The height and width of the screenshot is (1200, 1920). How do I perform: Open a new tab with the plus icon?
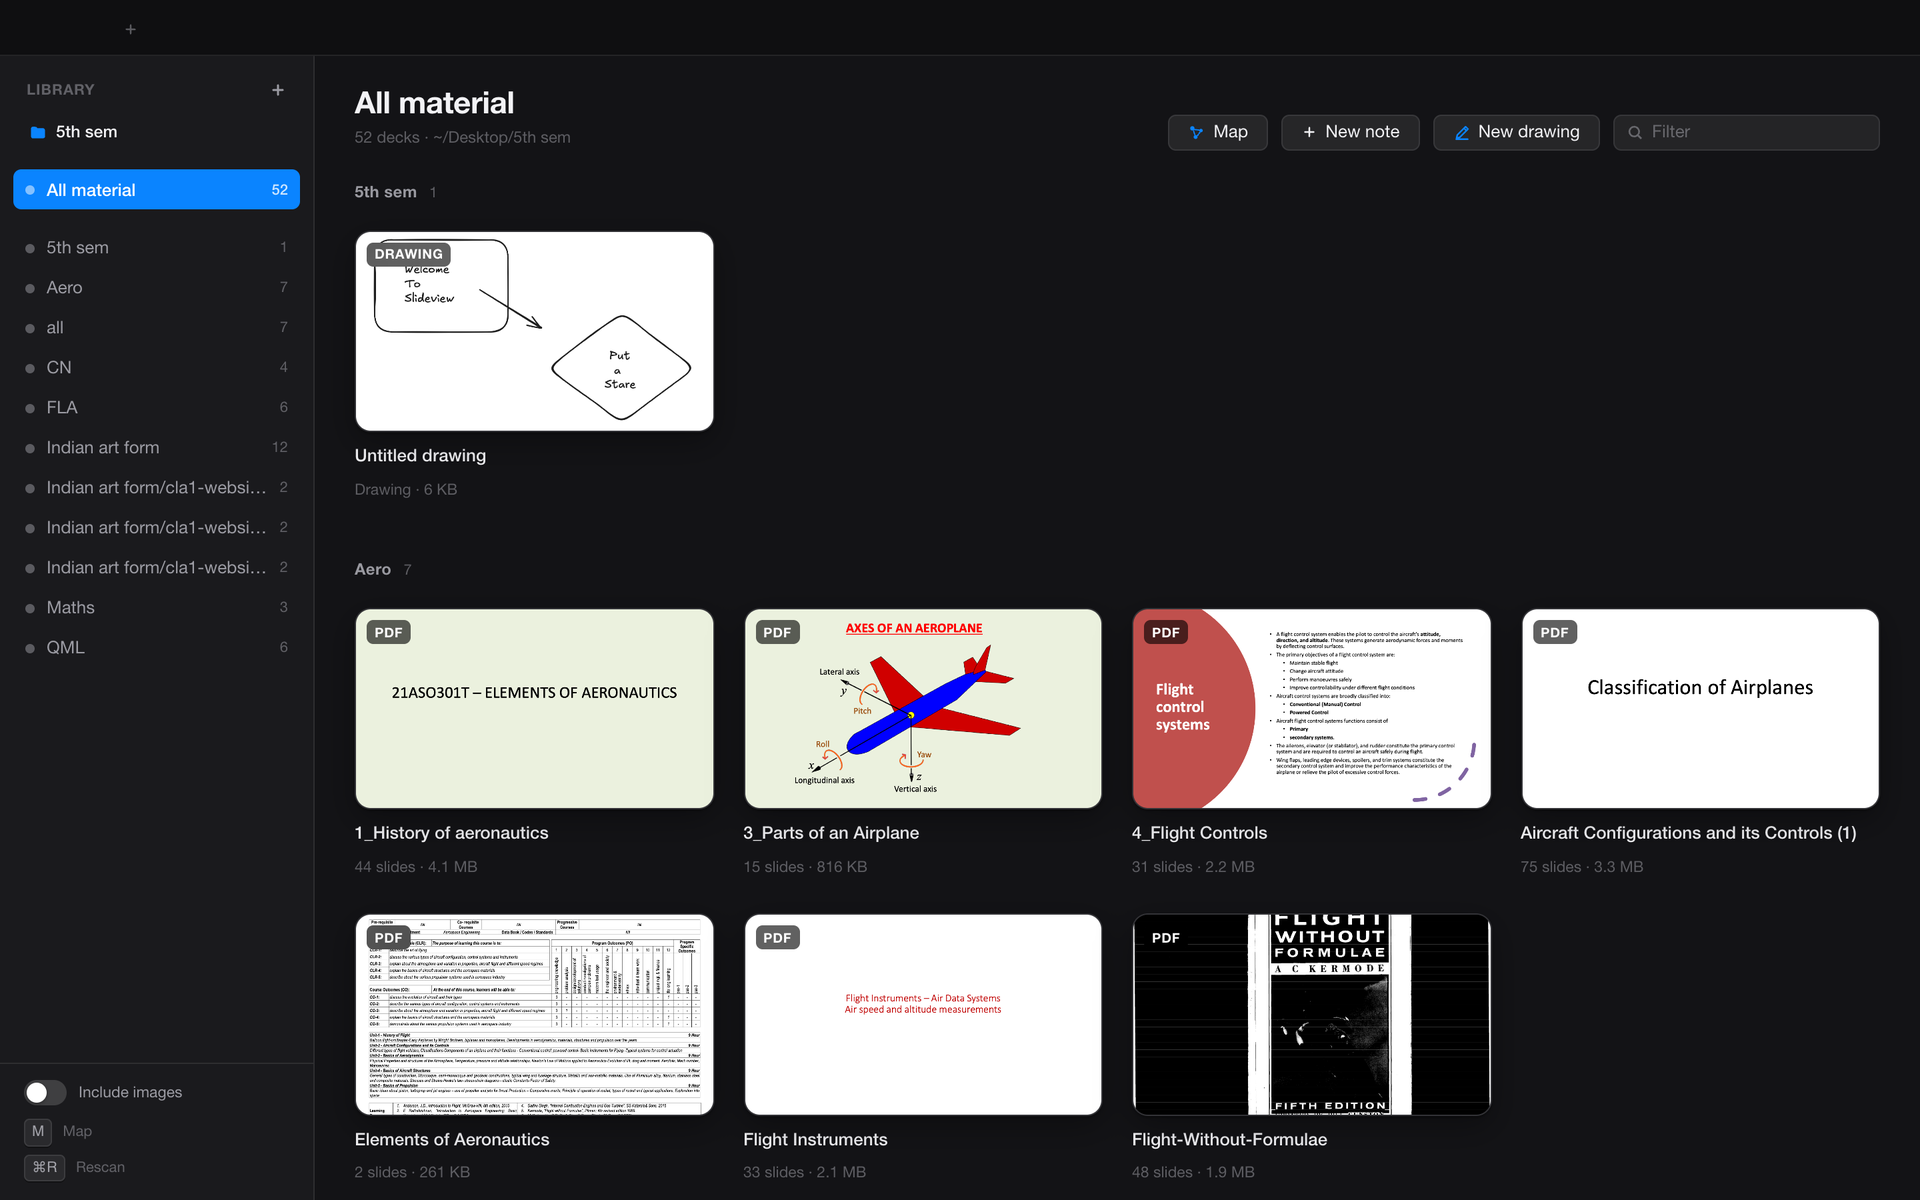(x=130, y=29)
